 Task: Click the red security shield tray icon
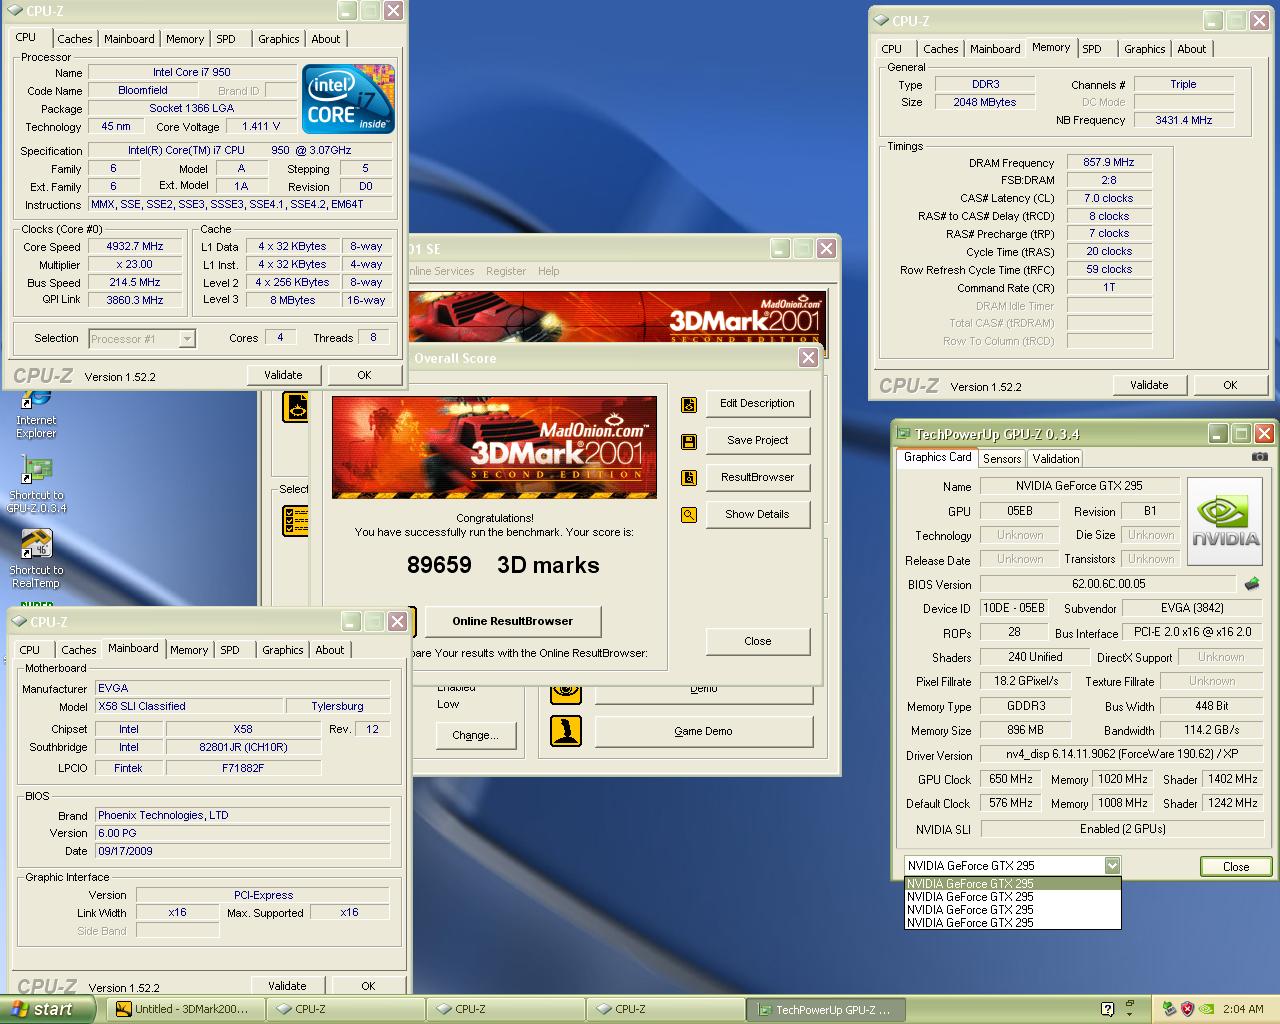(1187, 1009)
